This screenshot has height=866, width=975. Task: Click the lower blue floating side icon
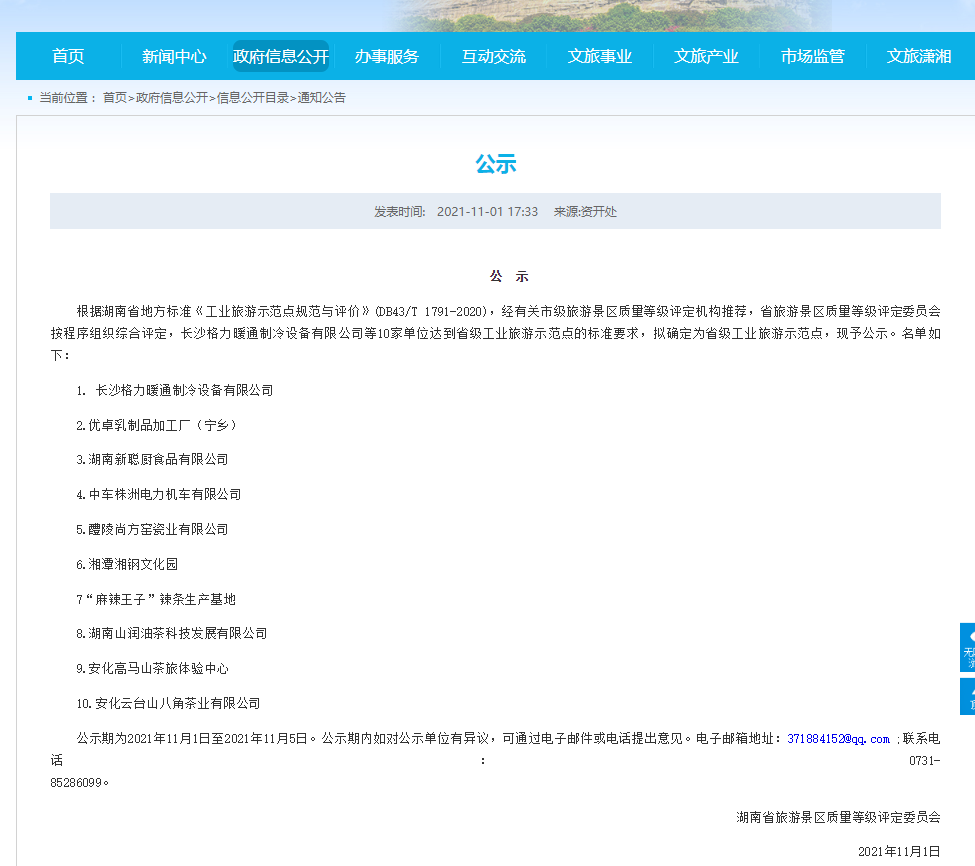[968, 696]
